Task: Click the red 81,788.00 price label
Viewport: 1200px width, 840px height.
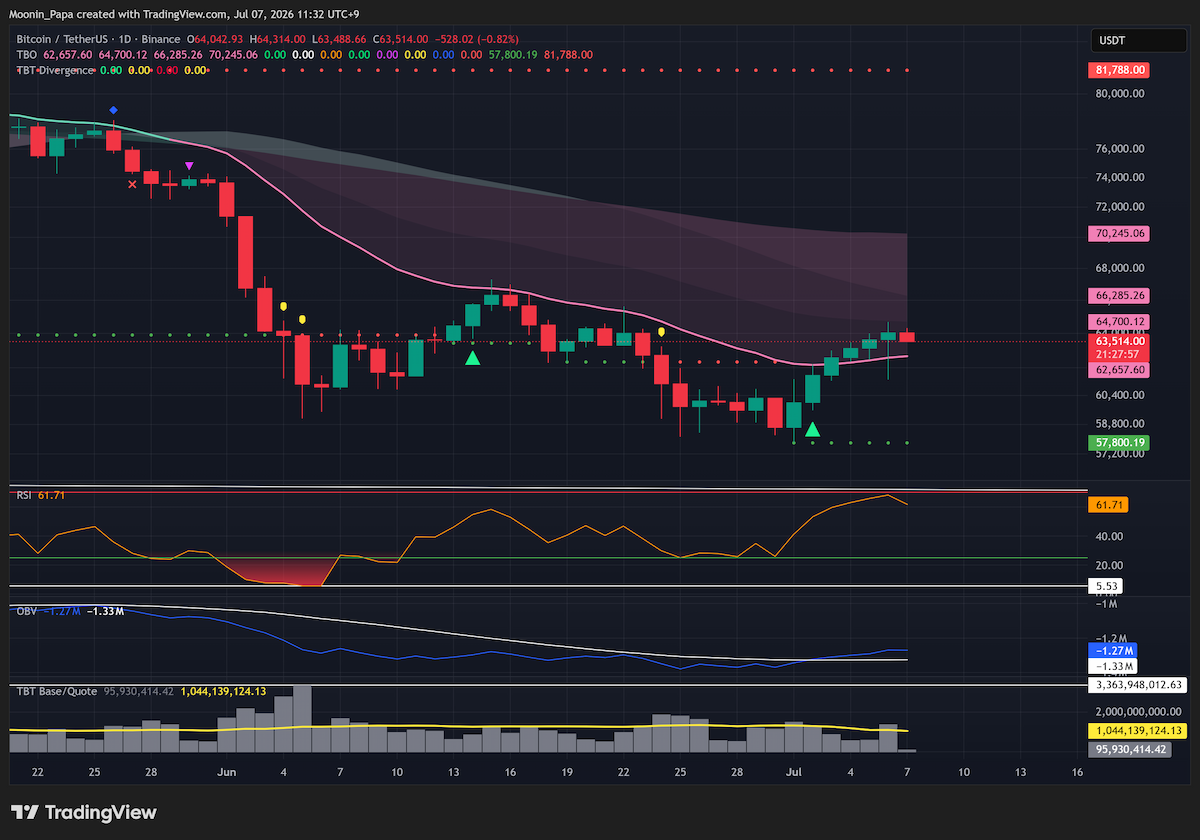Action: (x=1119, y=70)
